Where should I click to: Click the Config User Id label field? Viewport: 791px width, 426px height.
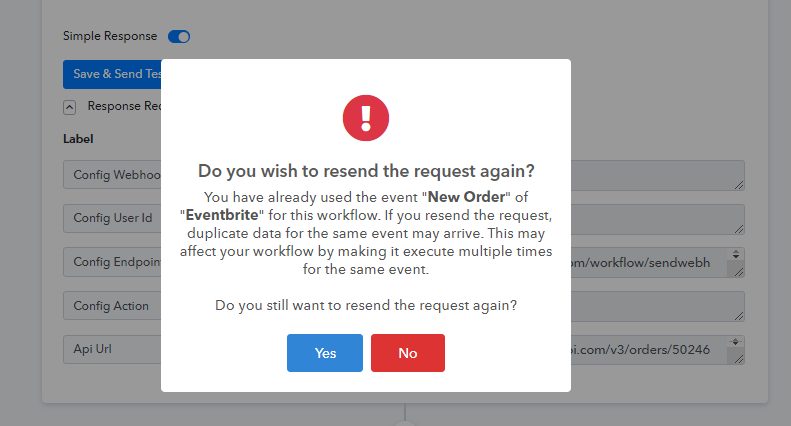pos(112,218)
